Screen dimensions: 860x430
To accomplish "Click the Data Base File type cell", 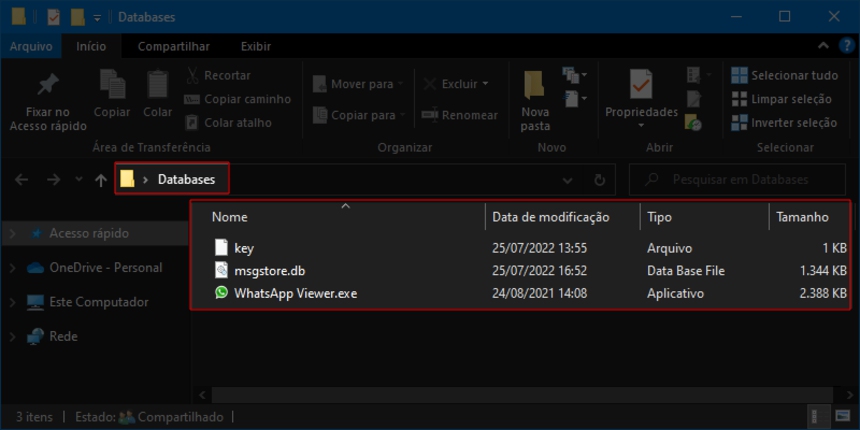I will click(686, 271).
